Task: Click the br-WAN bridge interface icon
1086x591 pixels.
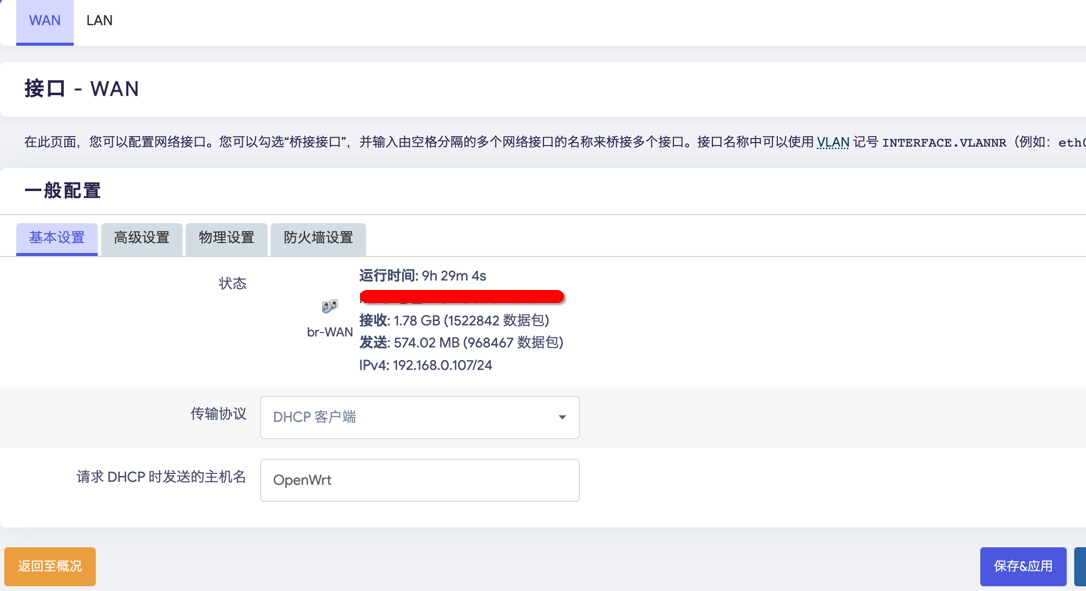Action: tap(329, 306)
